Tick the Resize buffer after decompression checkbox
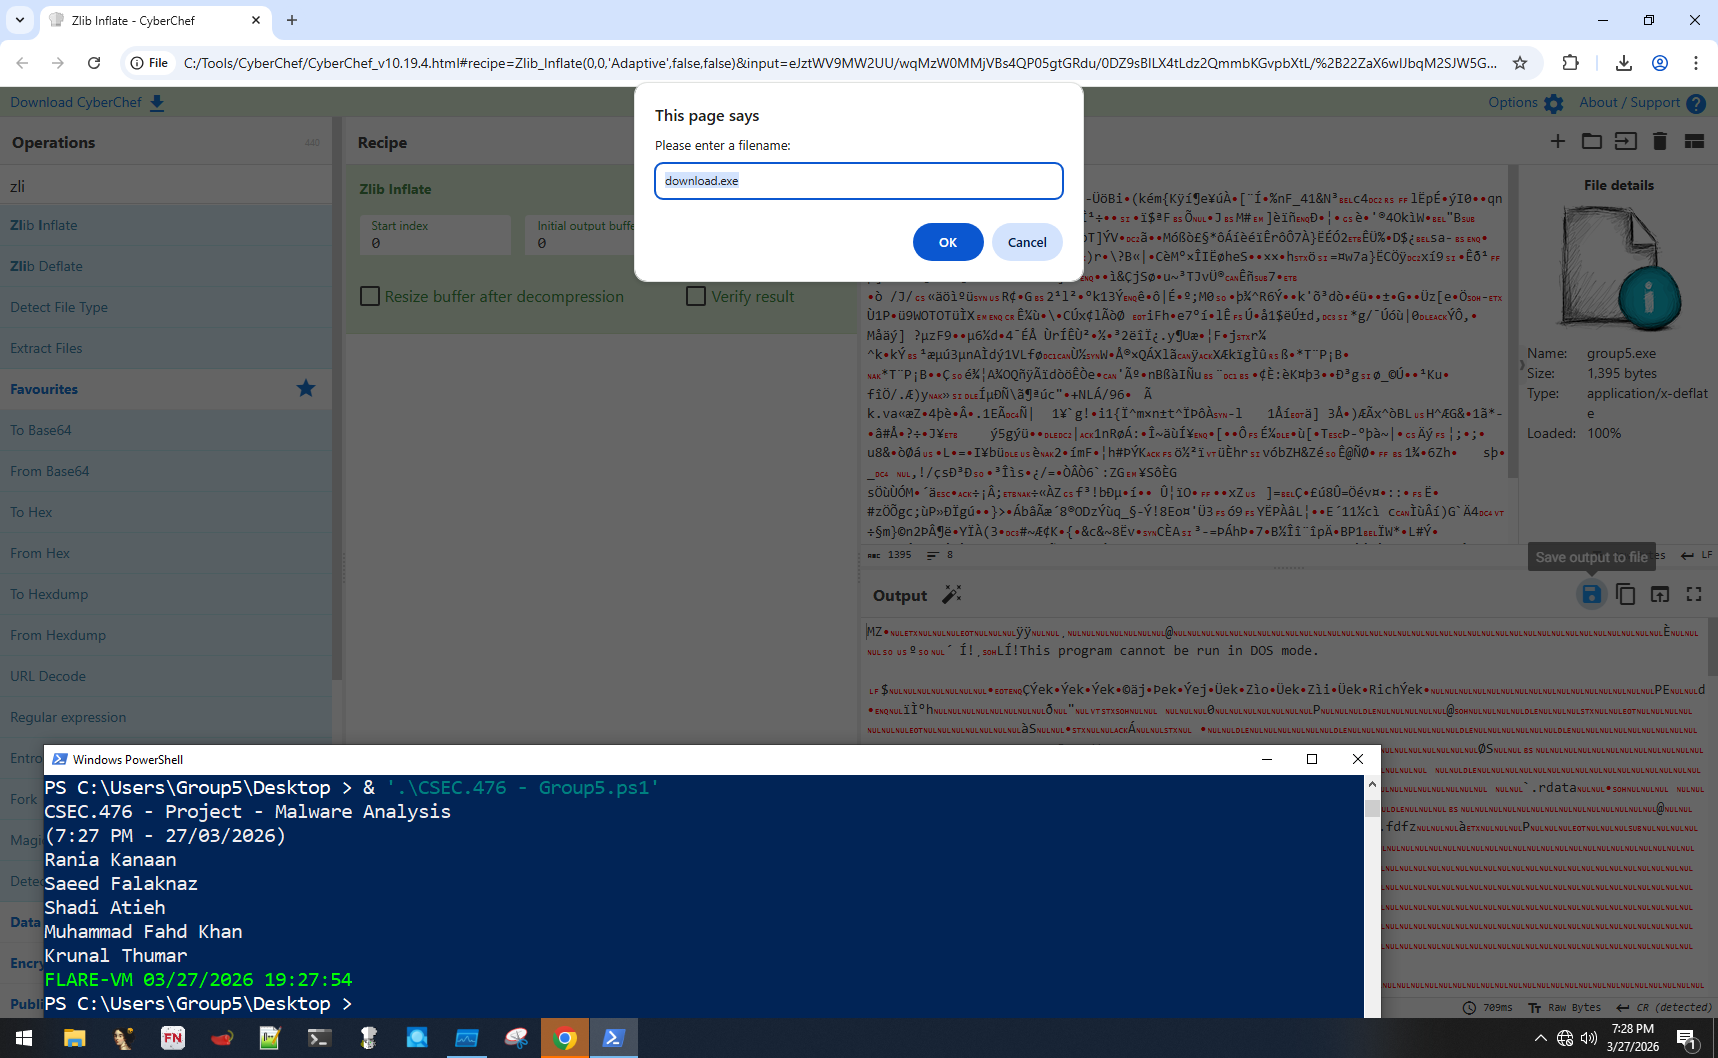The width and height of the screenshot is (1718, 1058). click(370, 296)
